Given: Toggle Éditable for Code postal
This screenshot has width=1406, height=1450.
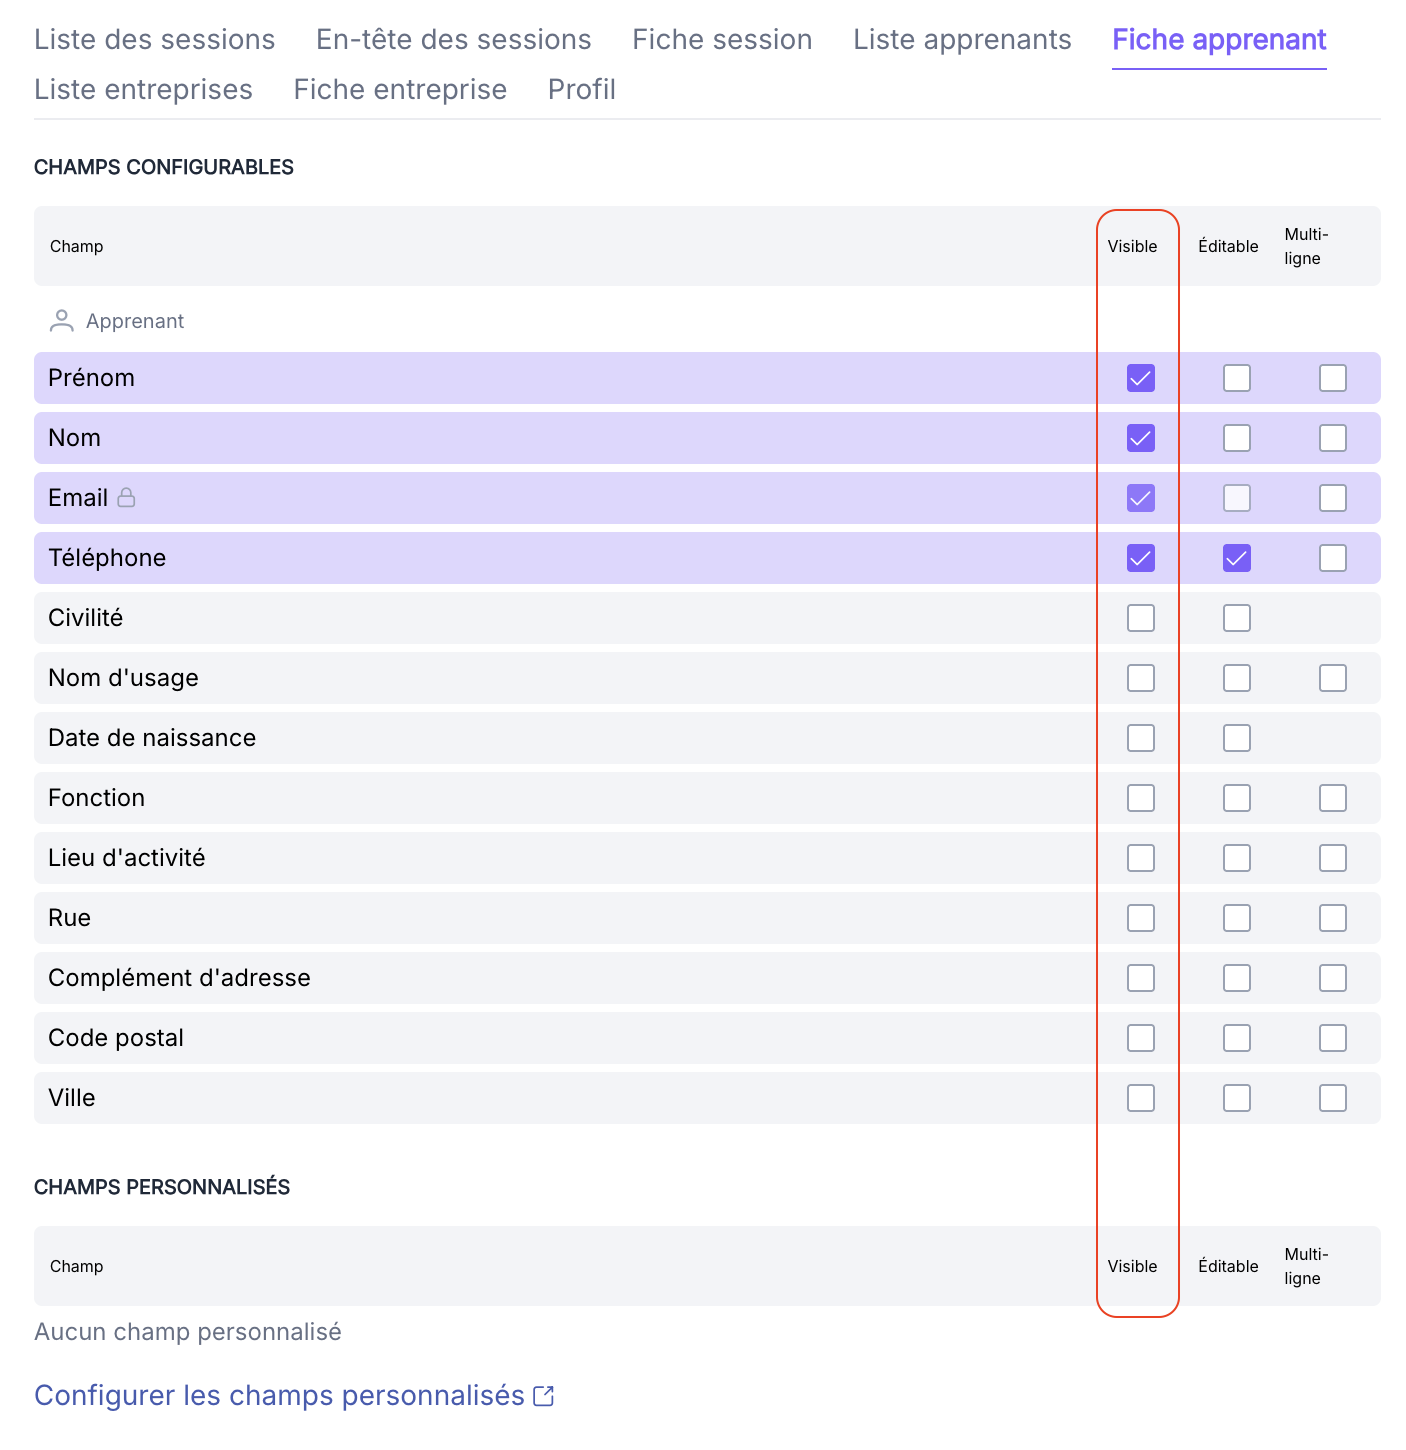Looking at the screenshot, I should pyautogui.click(x=1237, y=1038).
